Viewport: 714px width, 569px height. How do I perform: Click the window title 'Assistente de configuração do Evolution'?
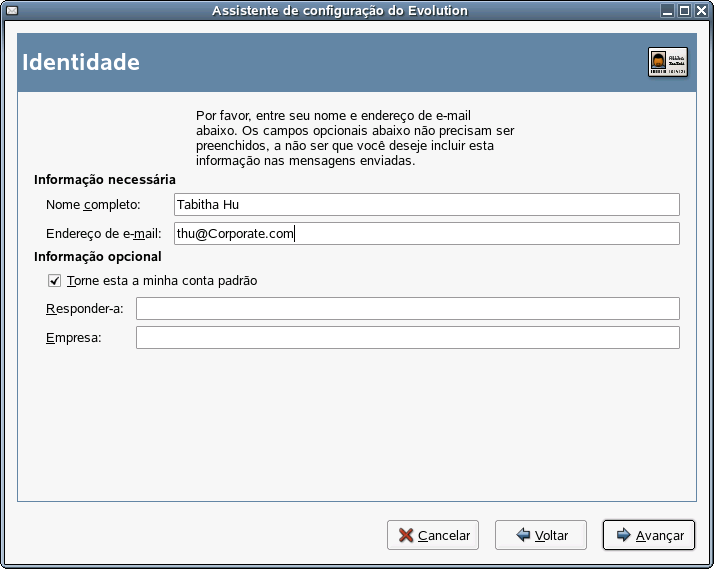click(x=340, y=10)
